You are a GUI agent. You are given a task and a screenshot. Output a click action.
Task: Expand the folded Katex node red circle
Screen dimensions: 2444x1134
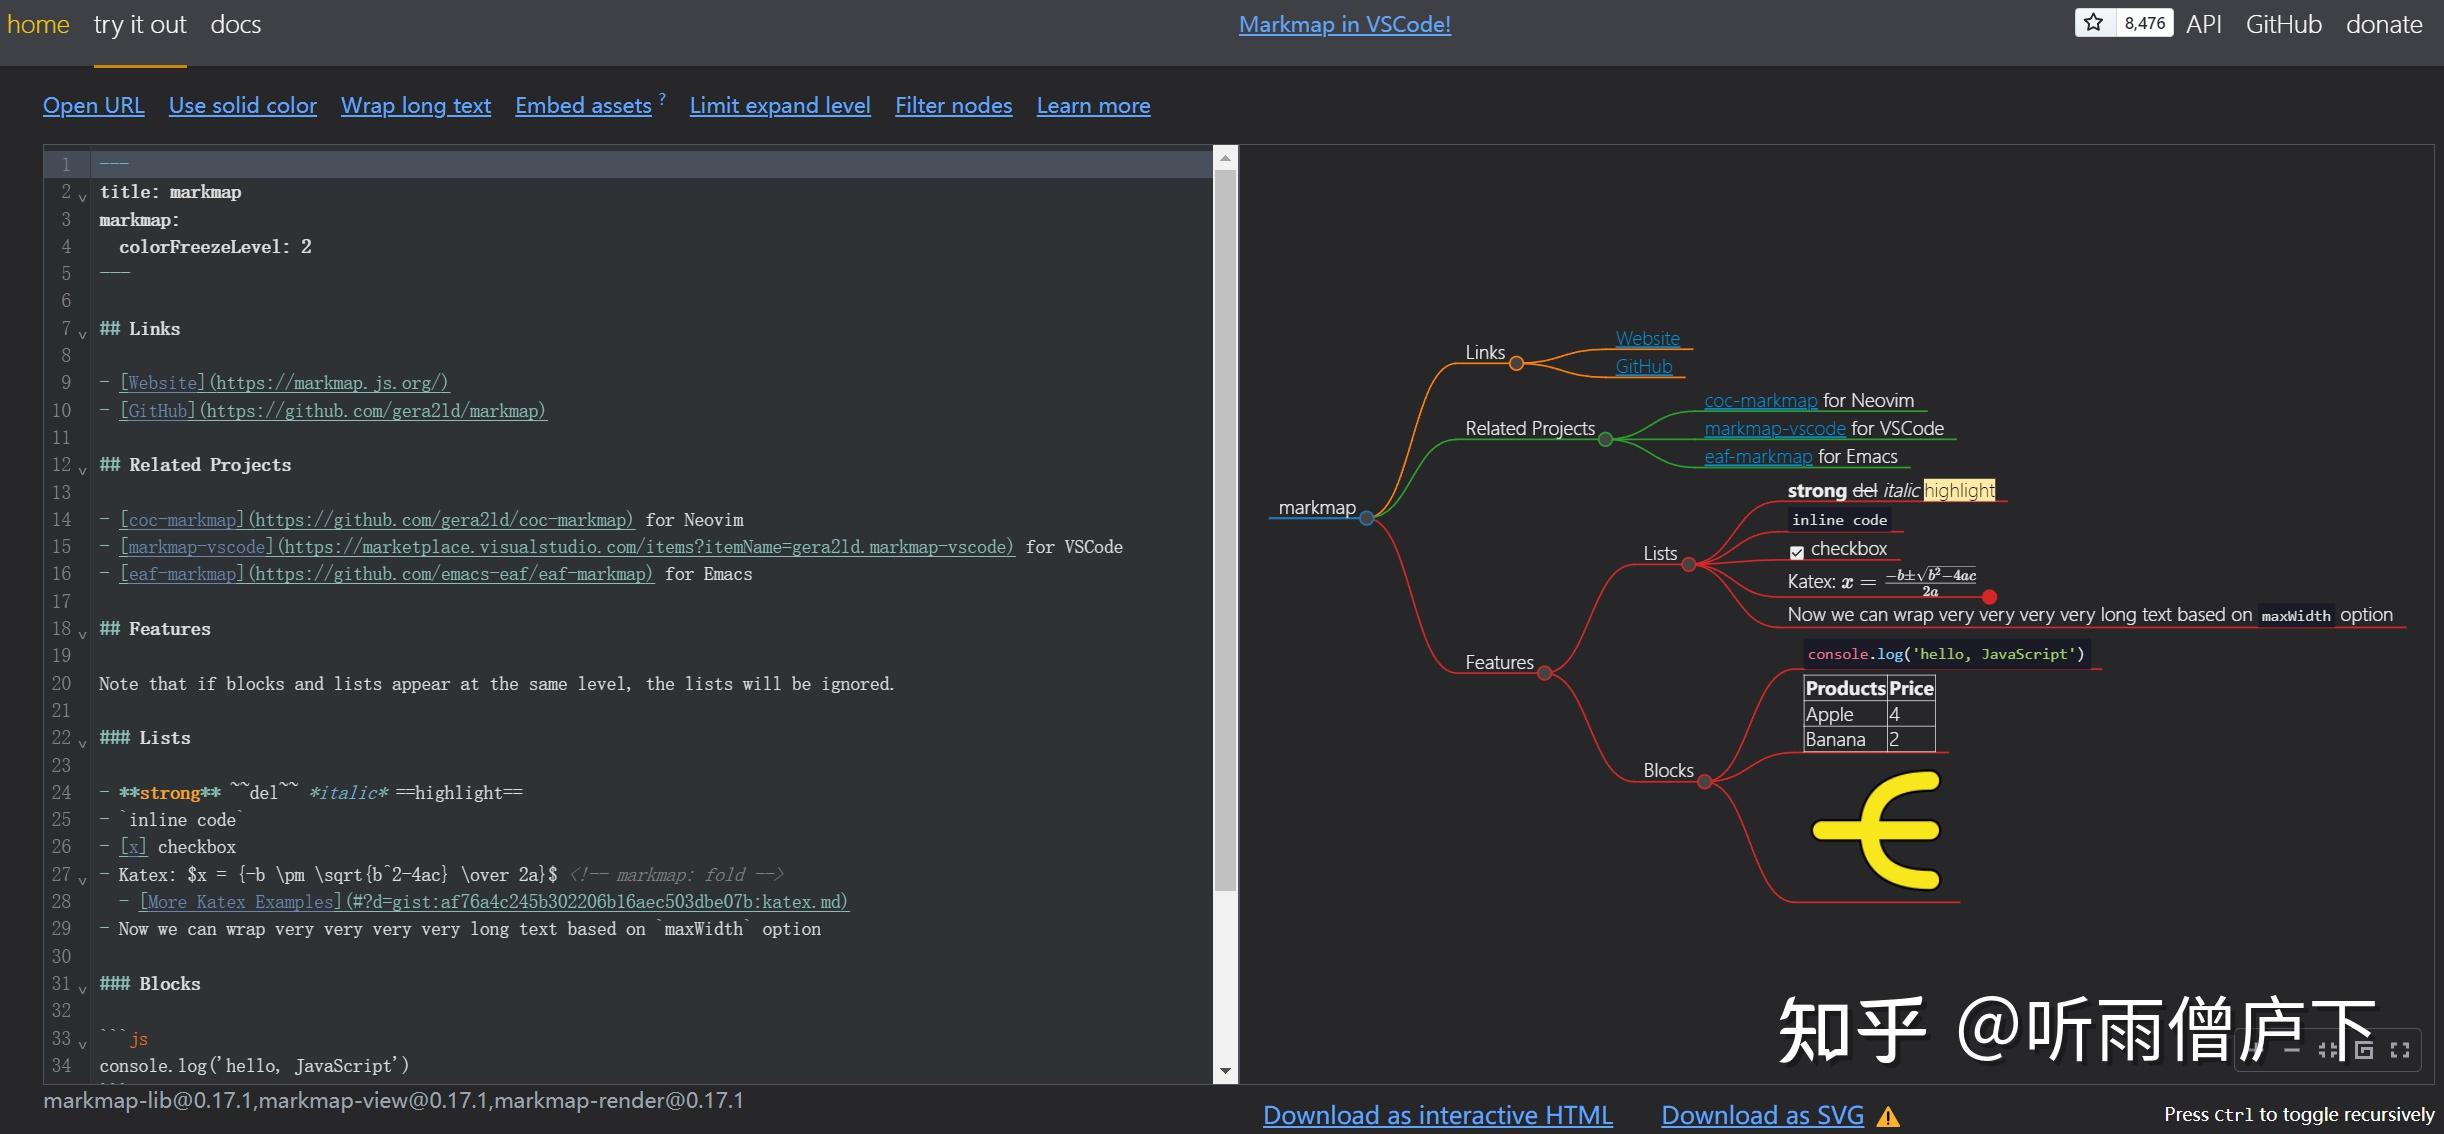click(1989, 597)
